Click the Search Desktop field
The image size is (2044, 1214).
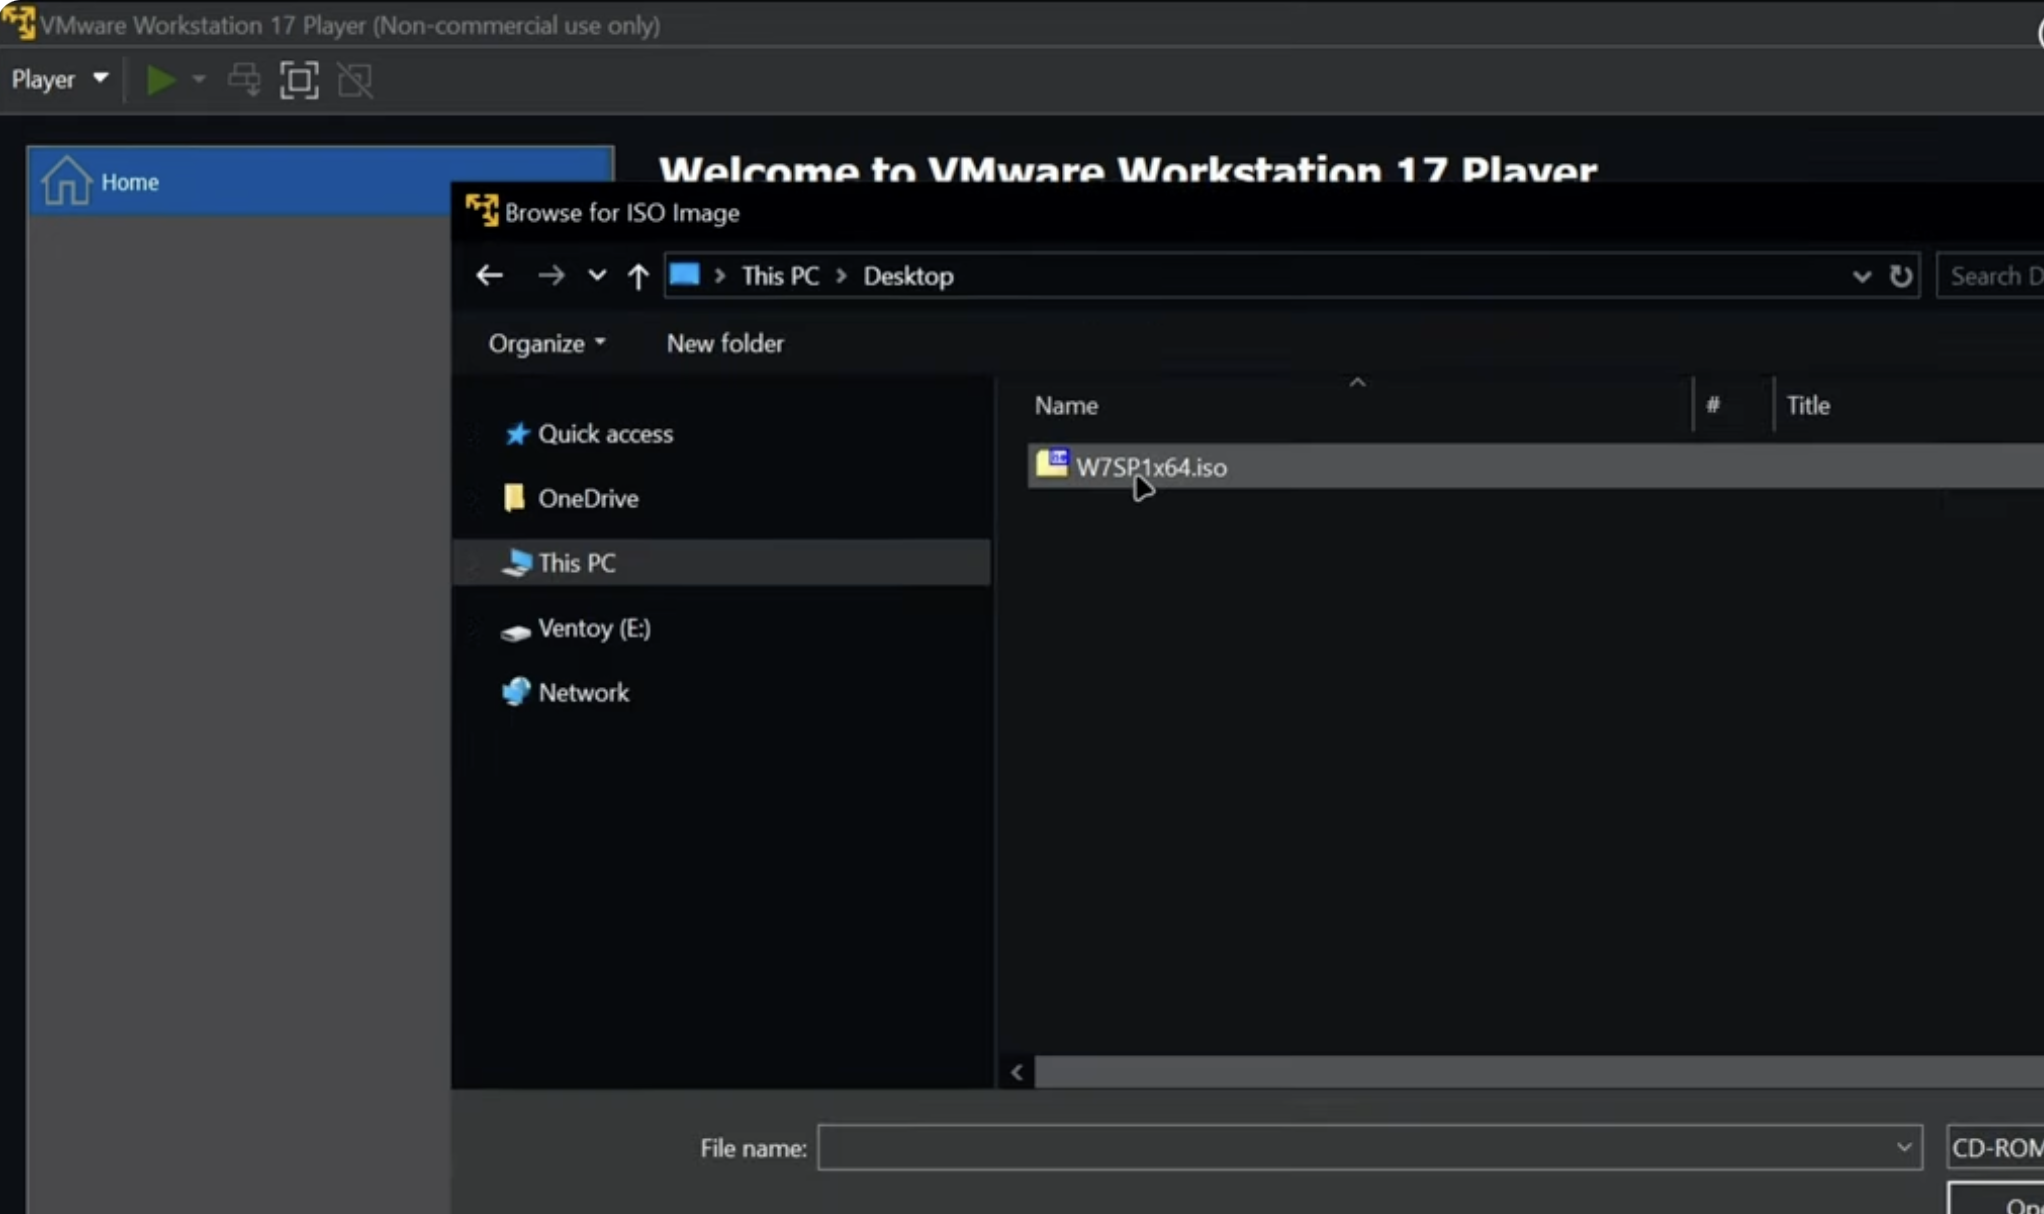tap(1992, 276)
